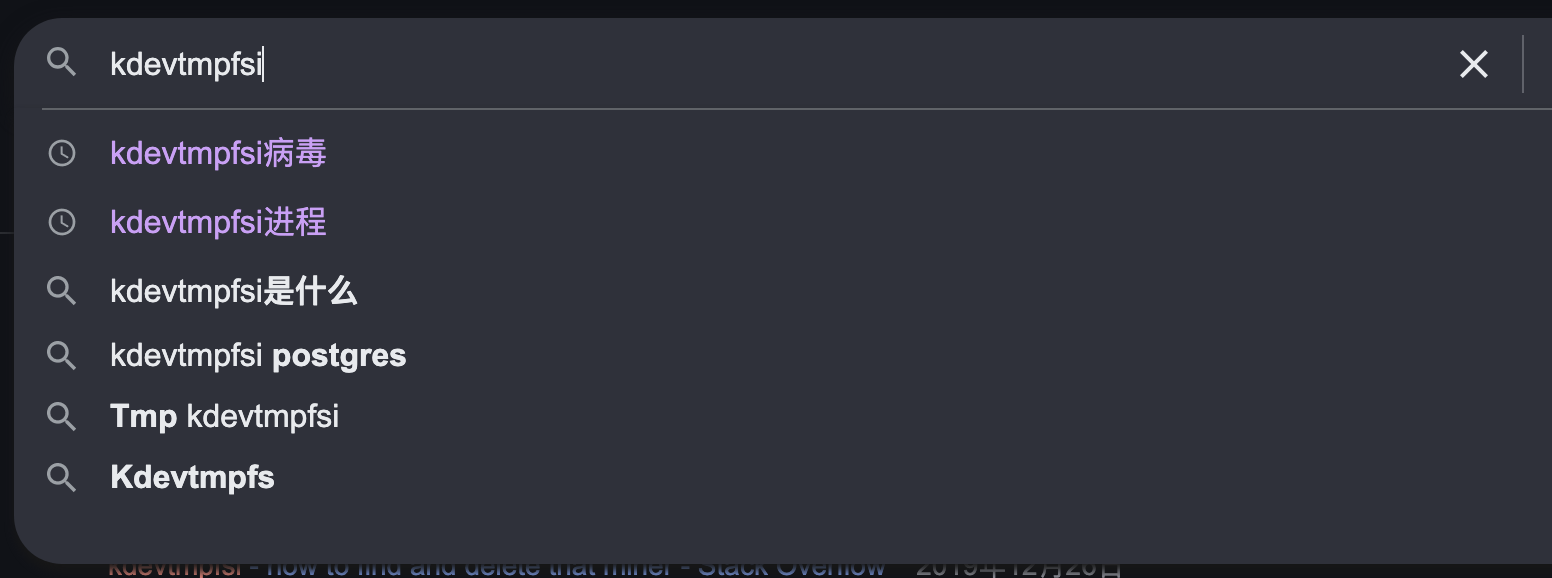Choose the kdevtmpfsi postgres suggestion
Image resolution: width=1552 pixels, height=578 pixels.
point(258,355)
